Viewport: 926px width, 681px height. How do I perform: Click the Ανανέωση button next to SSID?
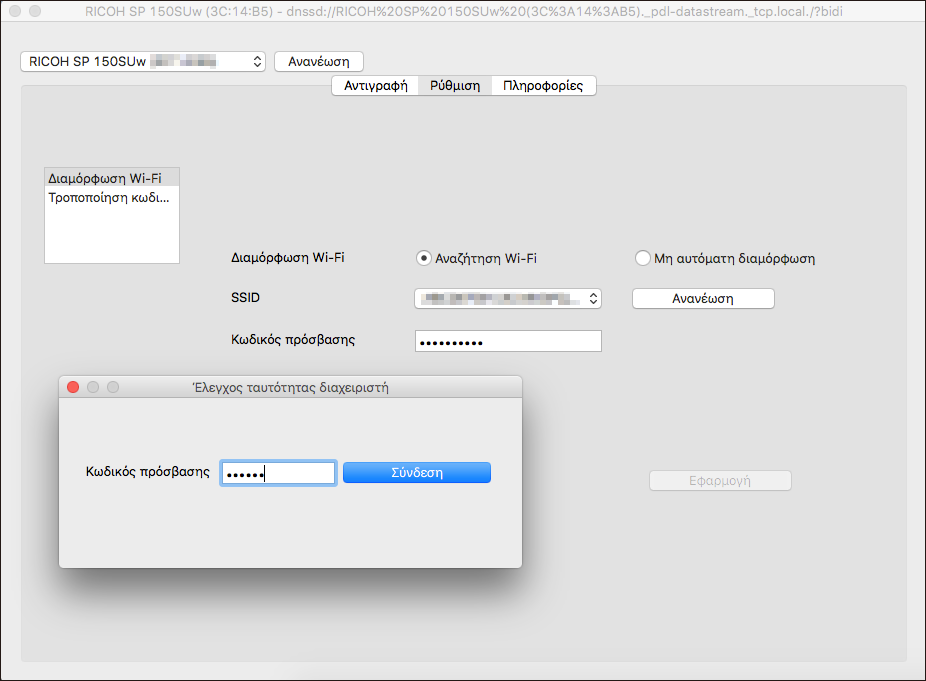(x=703, y=299)
